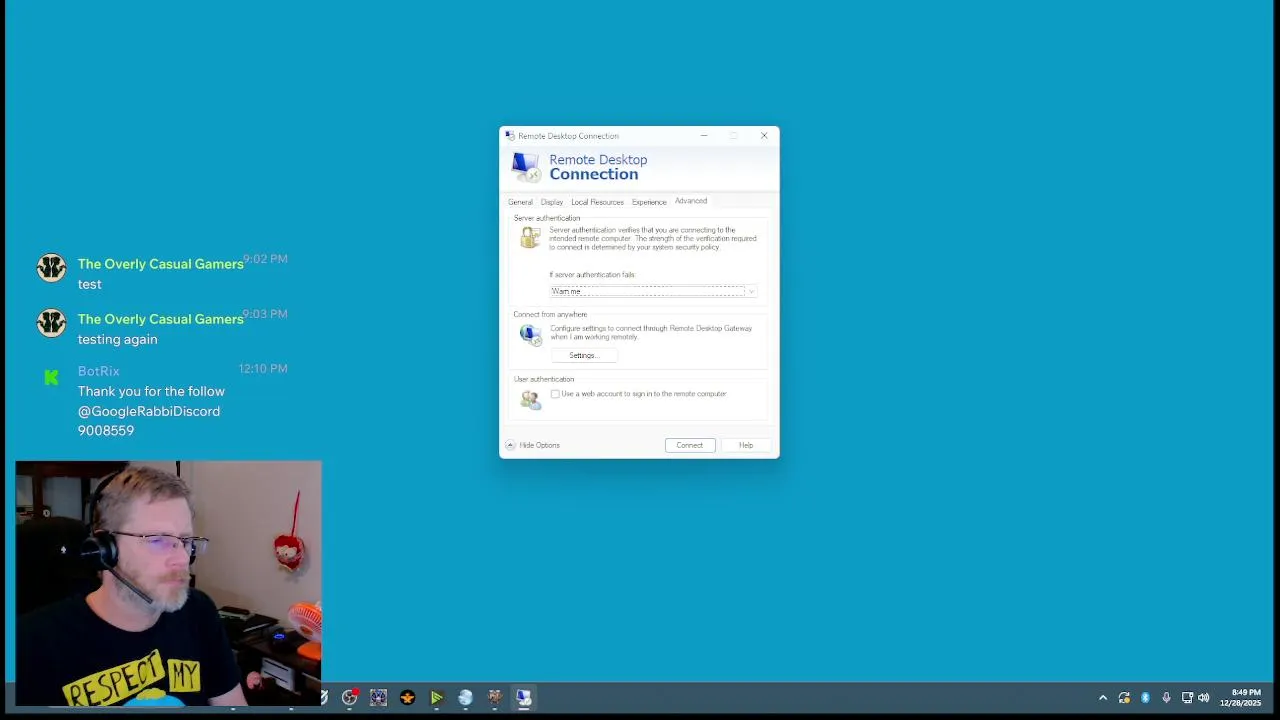Open the 'Warn me' authentication dropdown
Viewport: 1280px width, 720px height.
pos(653,291)
